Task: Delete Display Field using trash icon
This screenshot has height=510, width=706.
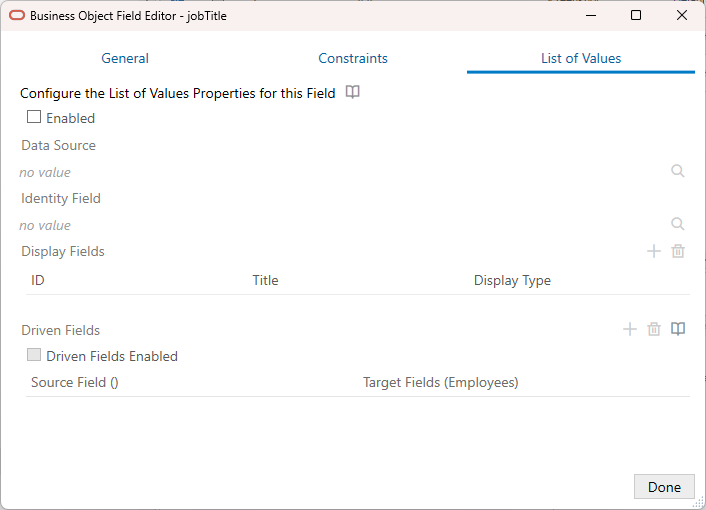Action: pyautogui.click(x=678, y=251)
